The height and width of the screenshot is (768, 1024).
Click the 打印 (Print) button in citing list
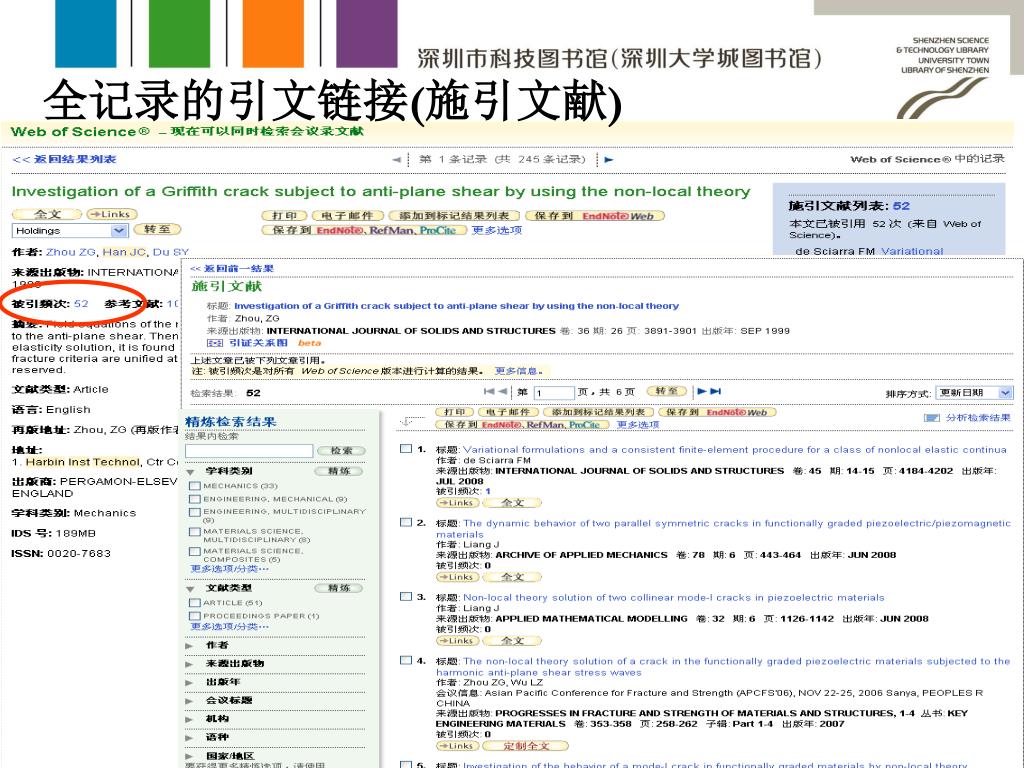pyautogui.click(x=456, y=412)
